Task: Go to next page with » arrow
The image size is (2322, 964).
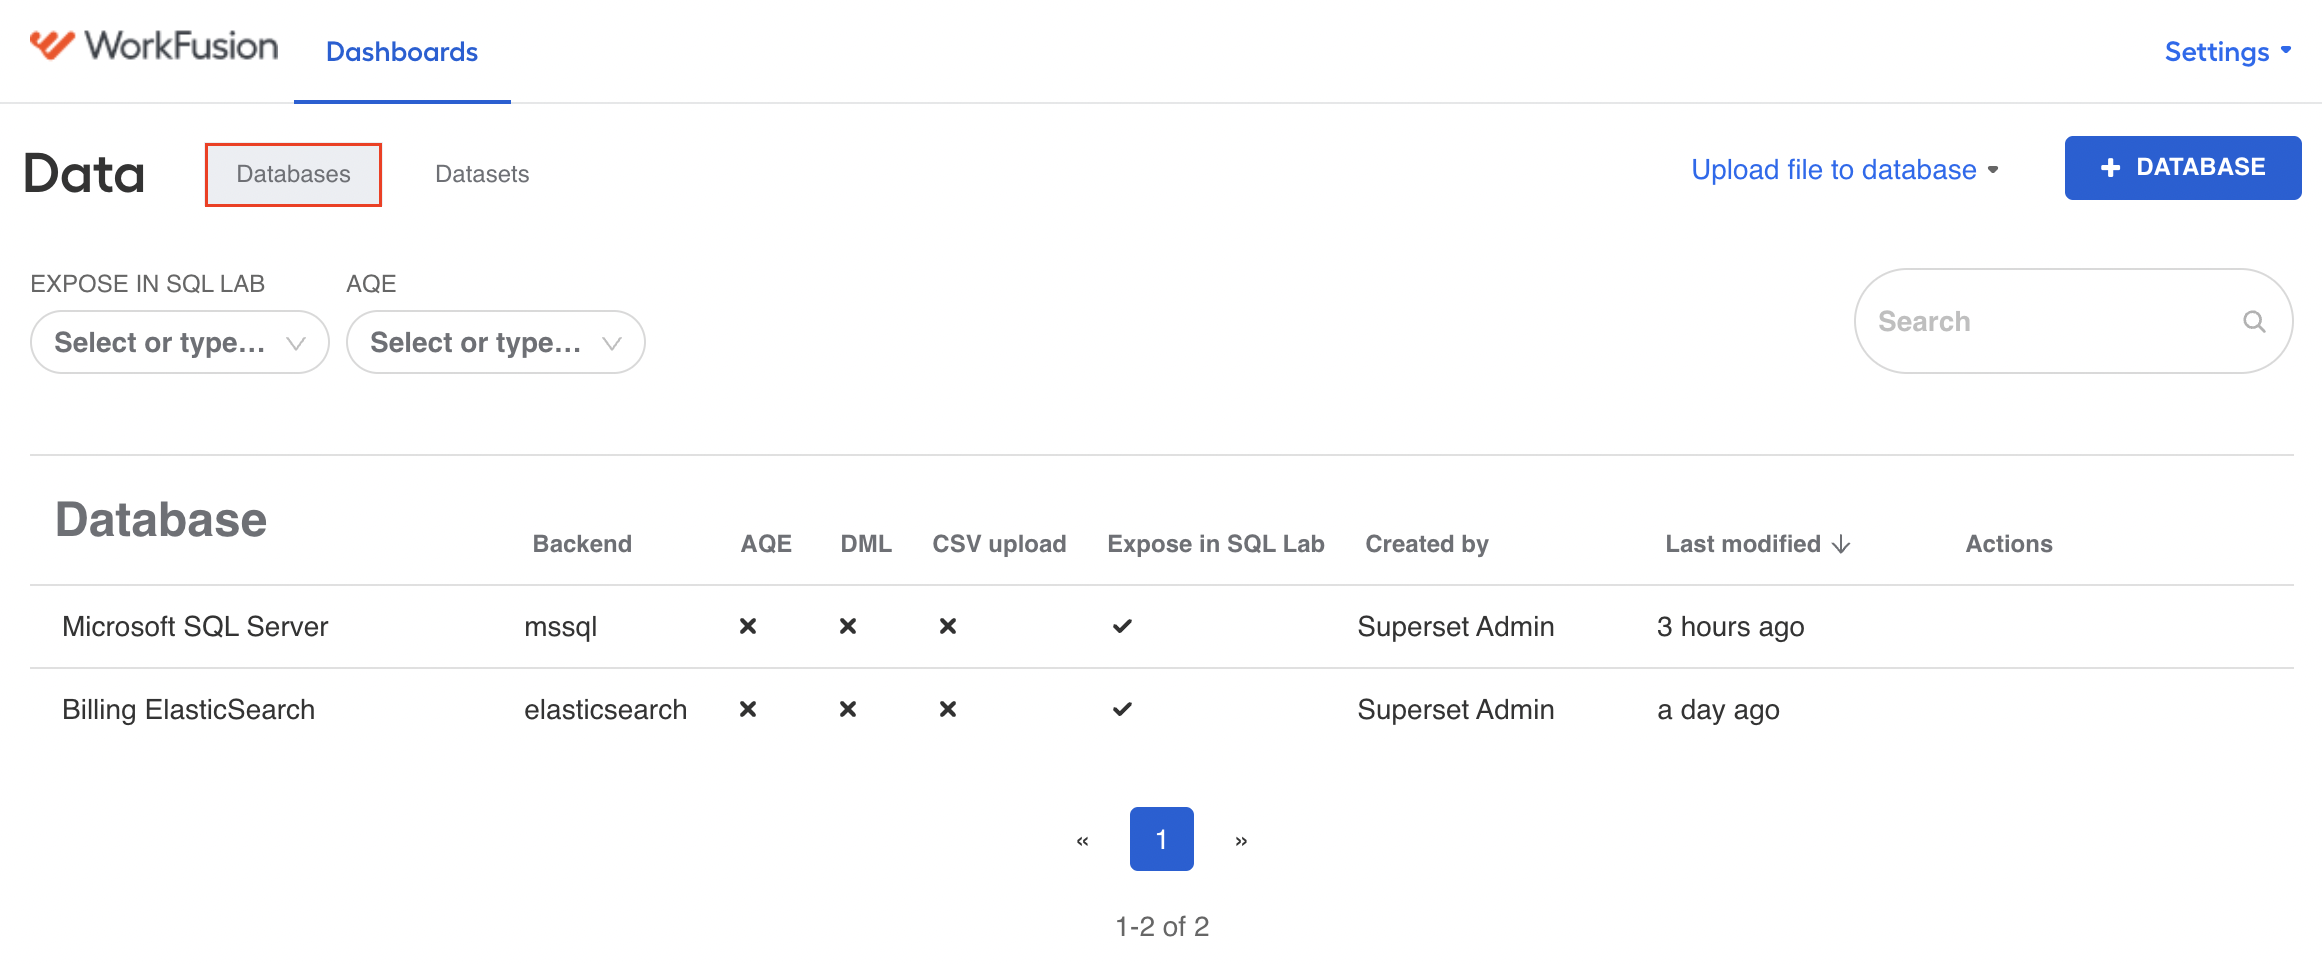Action: (x=1241, y=840)
